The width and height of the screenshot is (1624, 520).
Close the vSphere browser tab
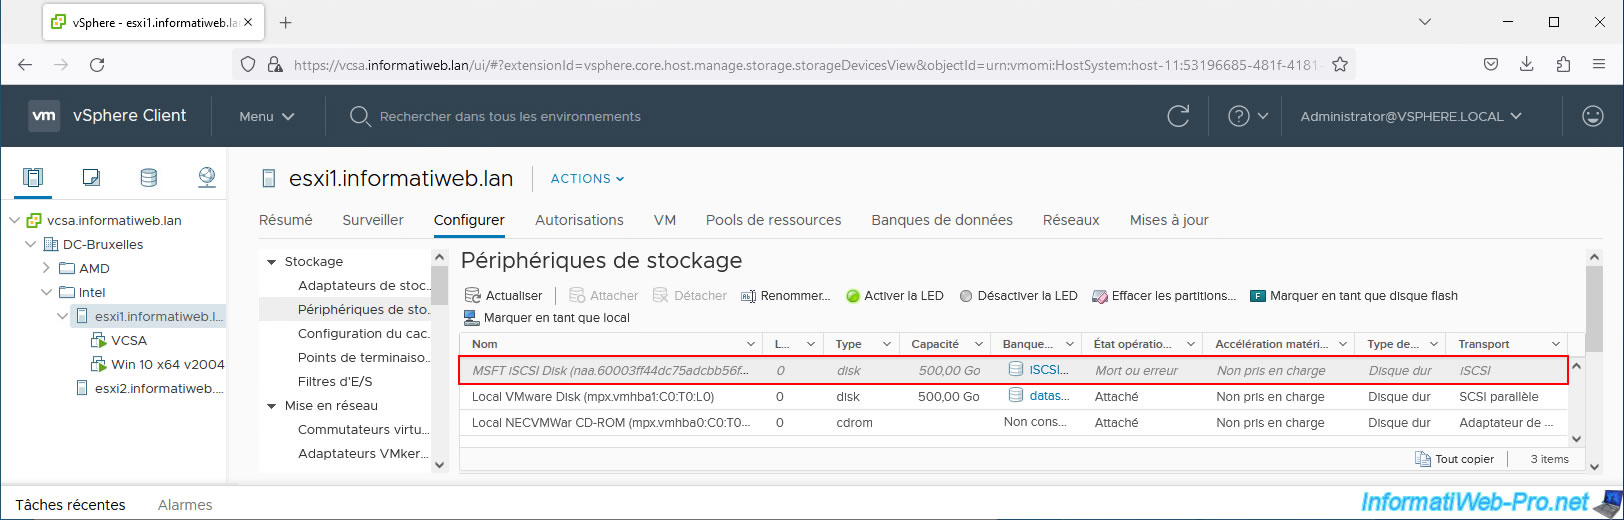tap(249, 22)
